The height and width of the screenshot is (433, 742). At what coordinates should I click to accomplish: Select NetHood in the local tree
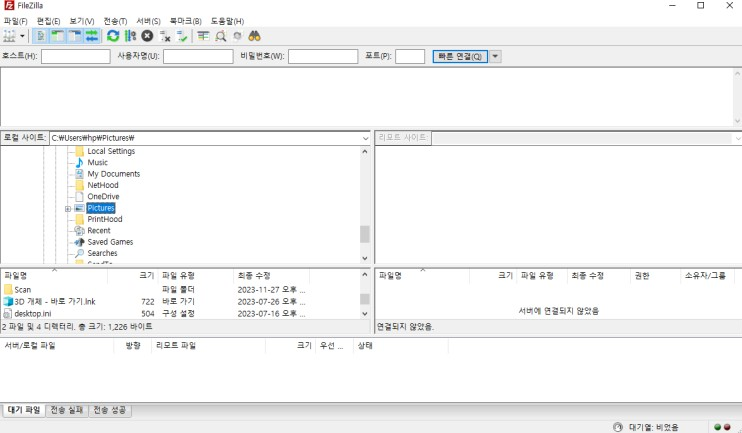[103, 185]
